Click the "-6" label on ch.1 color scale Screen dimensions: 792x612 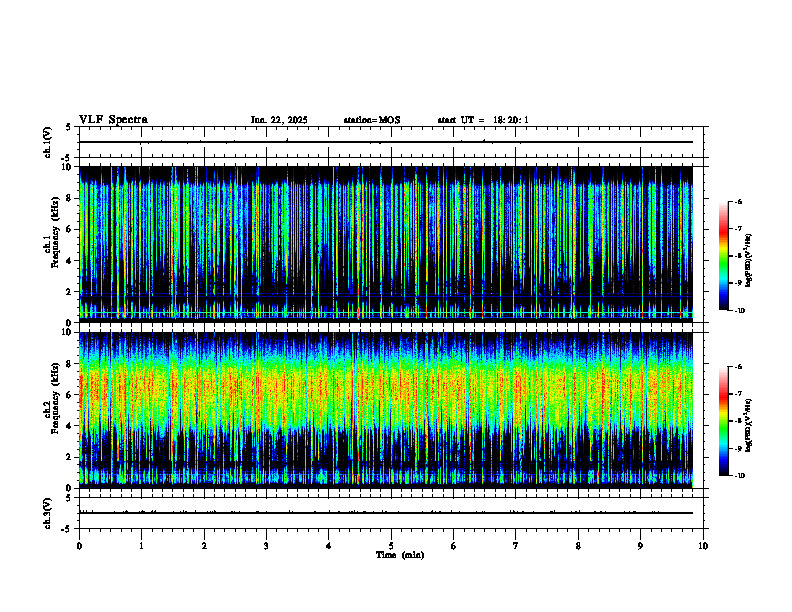(x=738, y=201)
